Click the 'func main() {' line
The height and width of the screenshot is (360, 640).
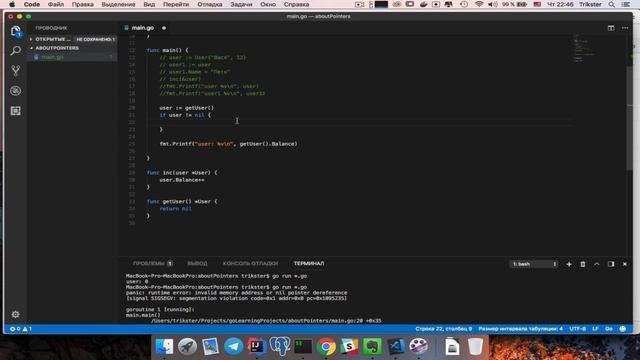pyautogui.click(x=167, y=50)
